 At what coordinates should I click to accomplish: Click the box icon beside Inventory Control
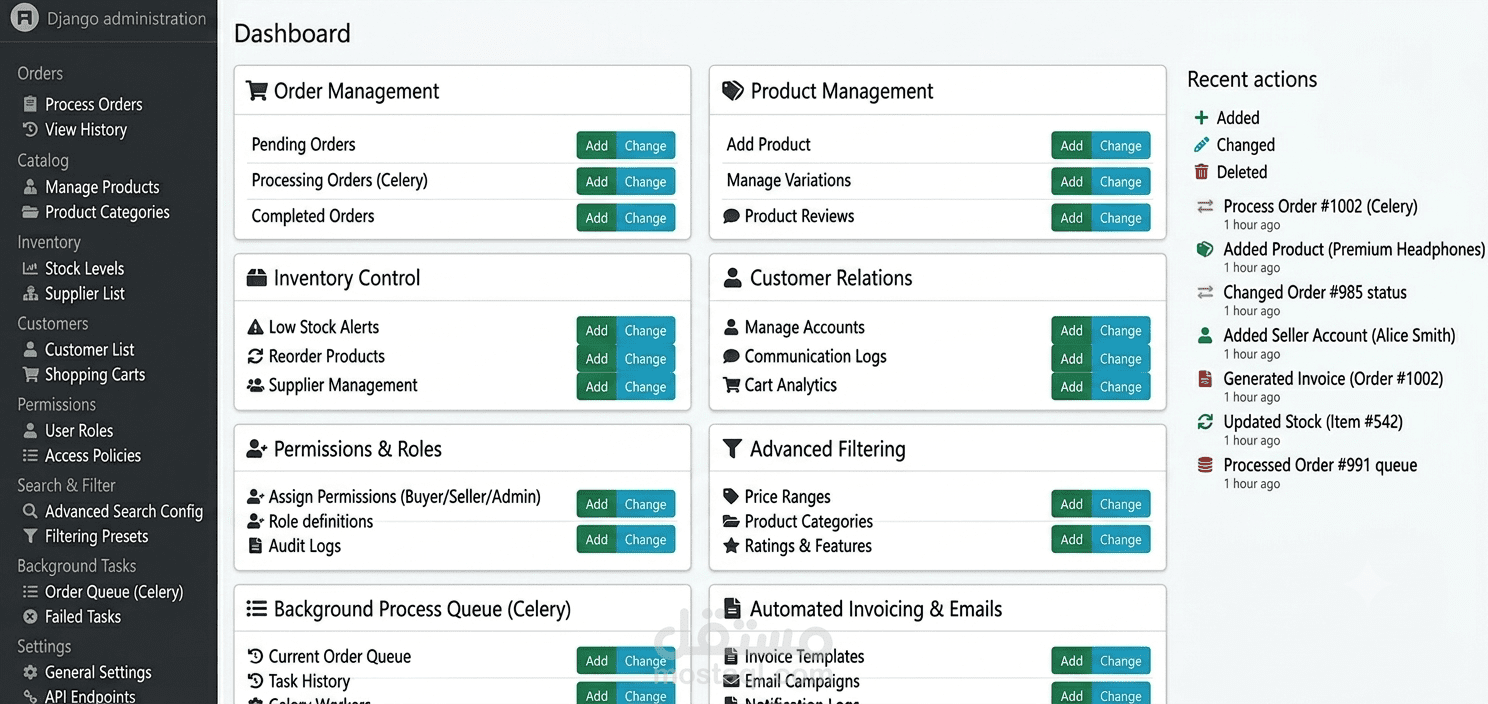click(x=257, y=278)
